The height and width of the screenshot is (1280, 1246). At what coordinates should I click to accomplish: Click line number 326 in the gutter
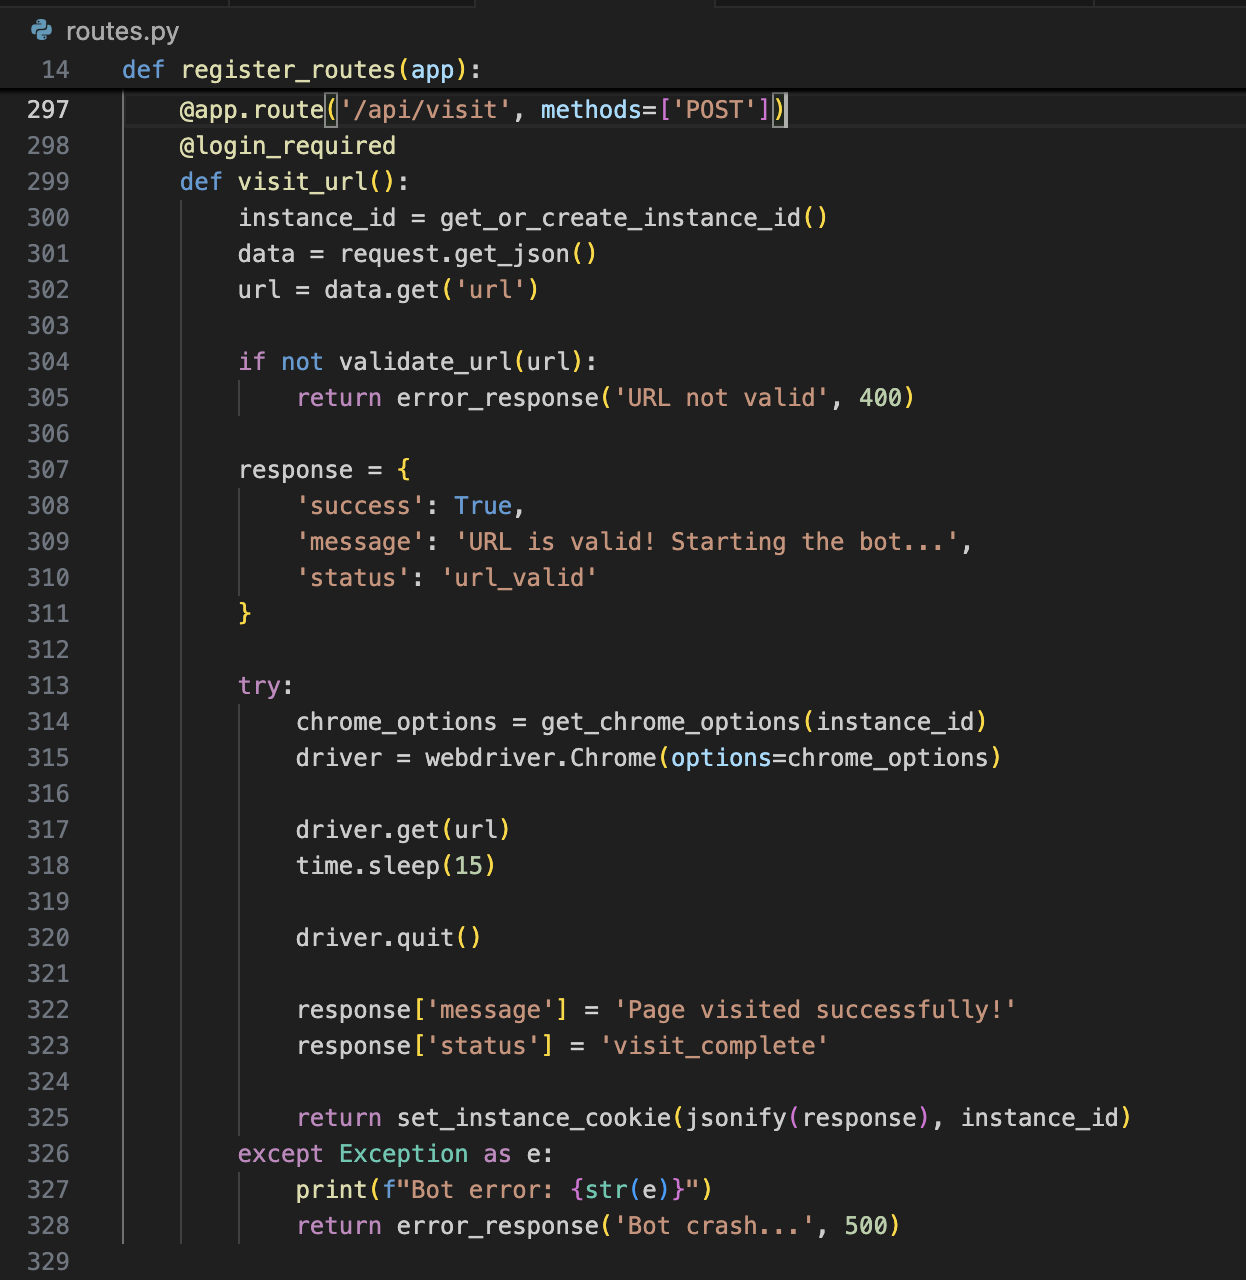coord(48,1154)
